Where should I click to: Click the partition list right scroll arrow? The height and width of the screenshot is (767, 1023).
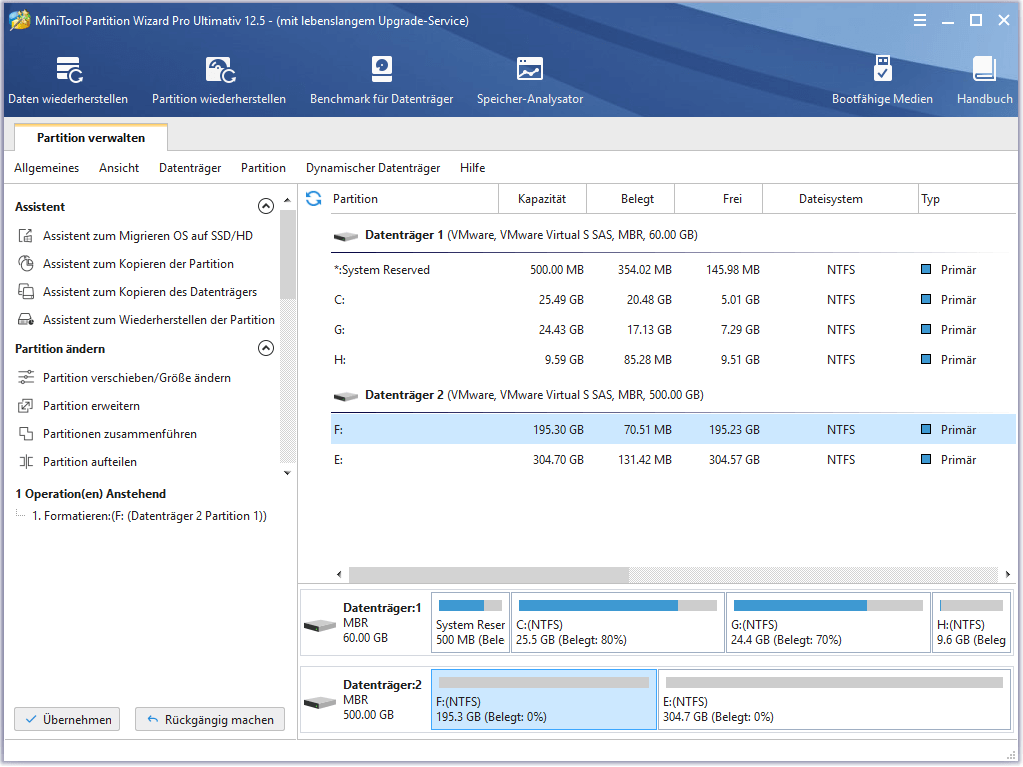point(1008,574)
